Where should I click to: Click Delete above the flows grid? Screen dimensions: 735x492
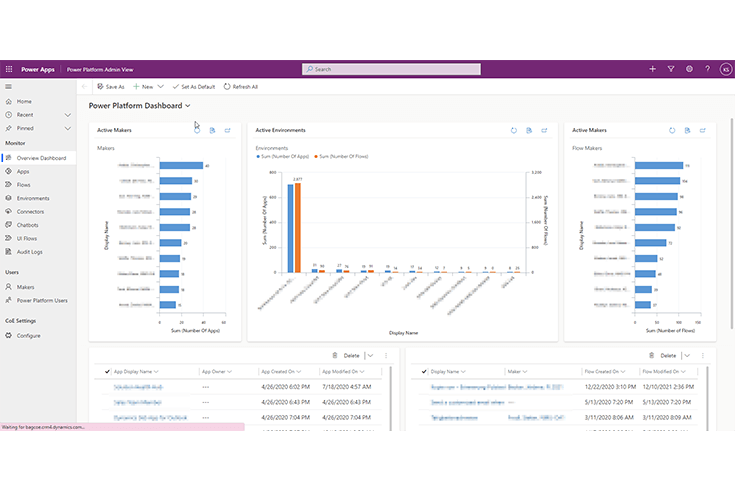[x=663, y=356]
